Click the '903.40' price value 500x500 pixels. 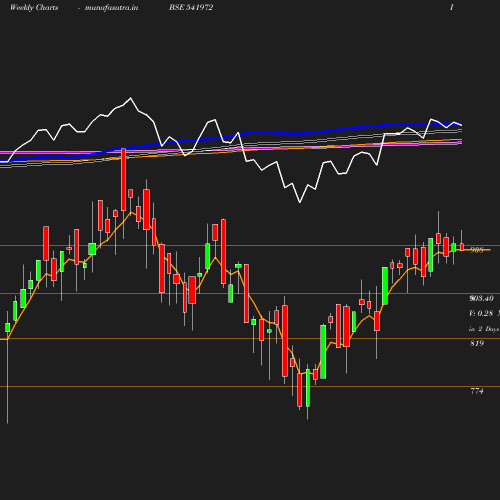pos(481,298)
